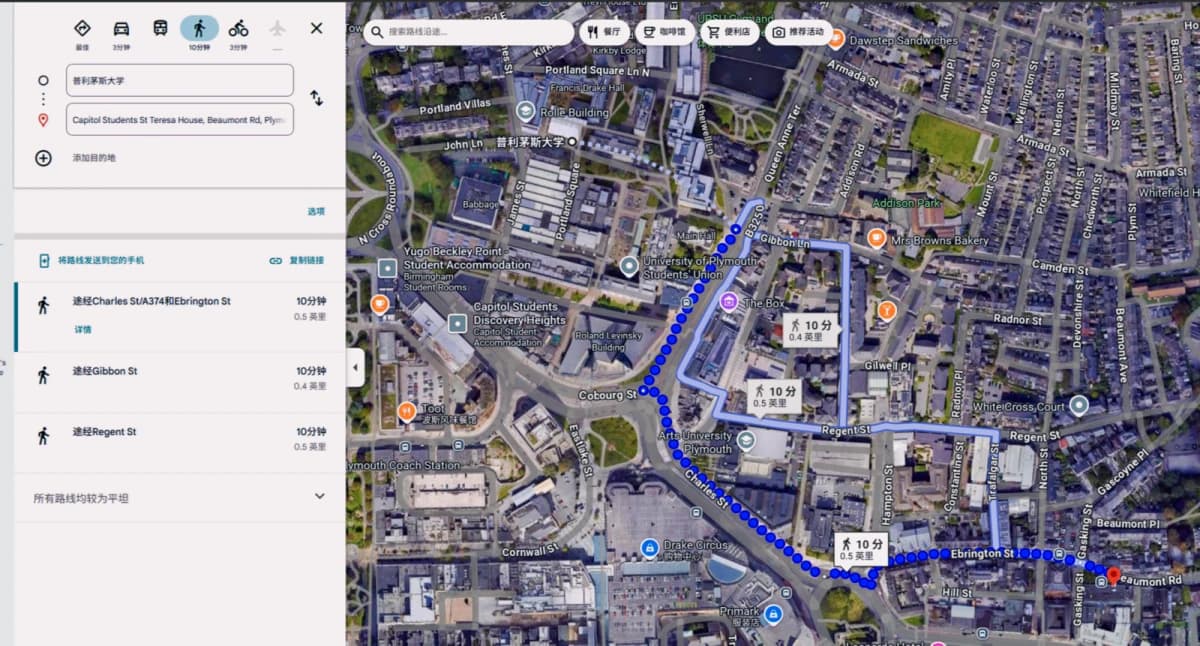Image resolution: width=1200 pixels, height=646 pixels.
Task: Click the 普利茅斯大学 origin point on map
Action: (x=573, y=143)
